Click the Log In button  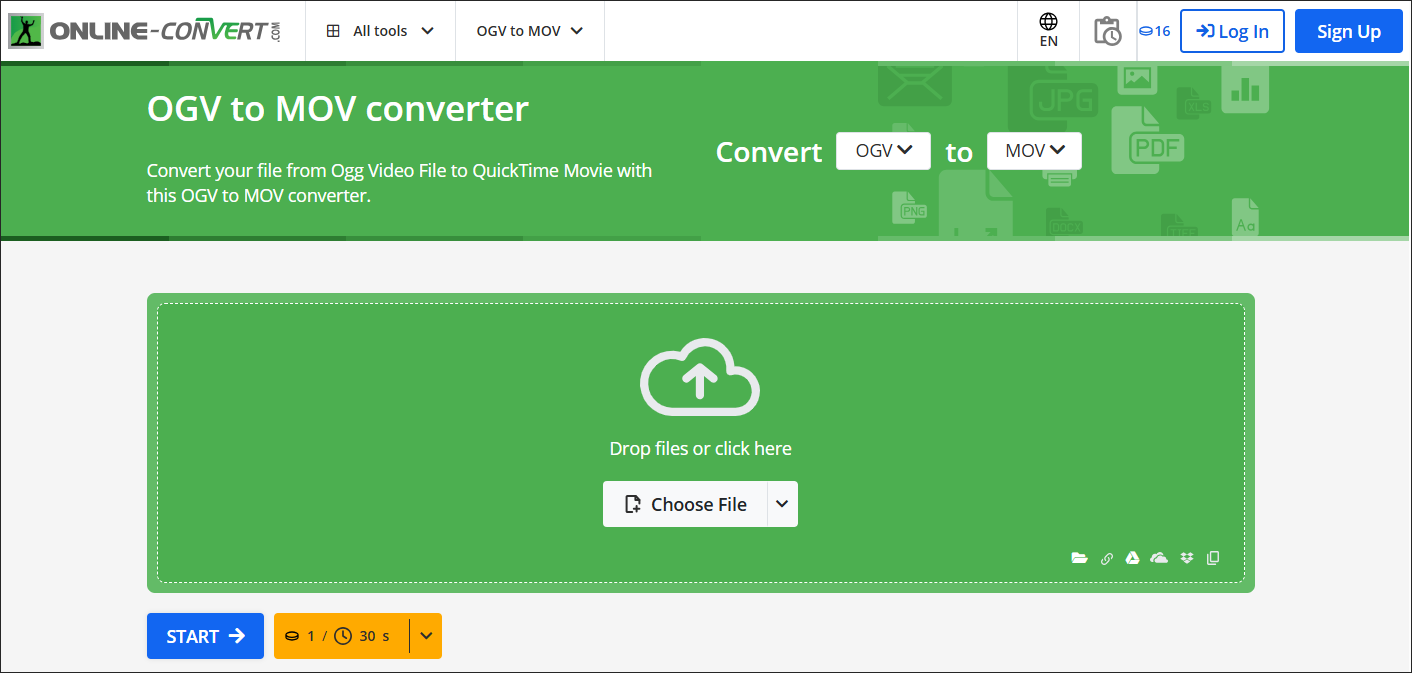click(x=1232, y=31)
